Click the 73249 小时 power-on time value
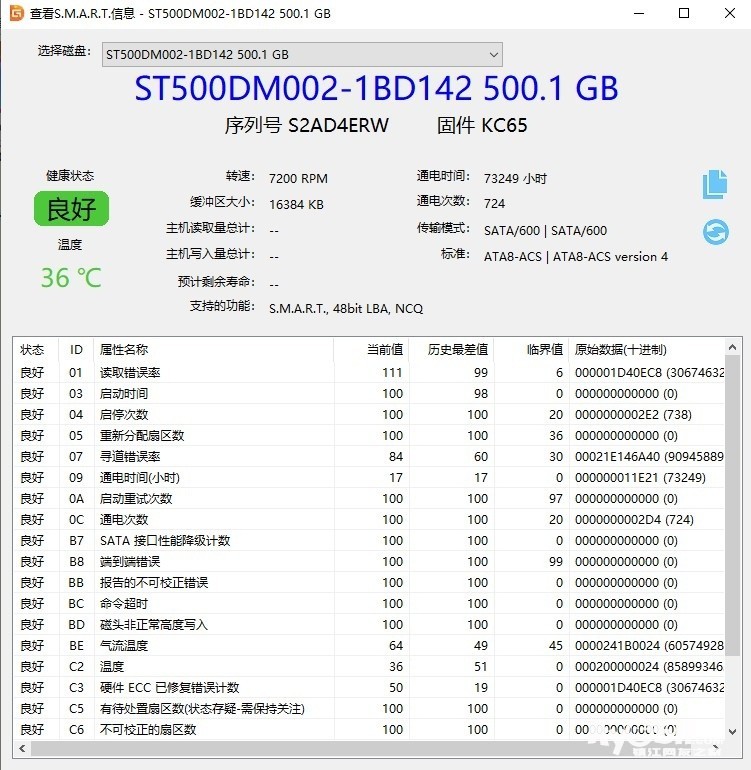This screenshot has height=770, width=751. (515, 178)
